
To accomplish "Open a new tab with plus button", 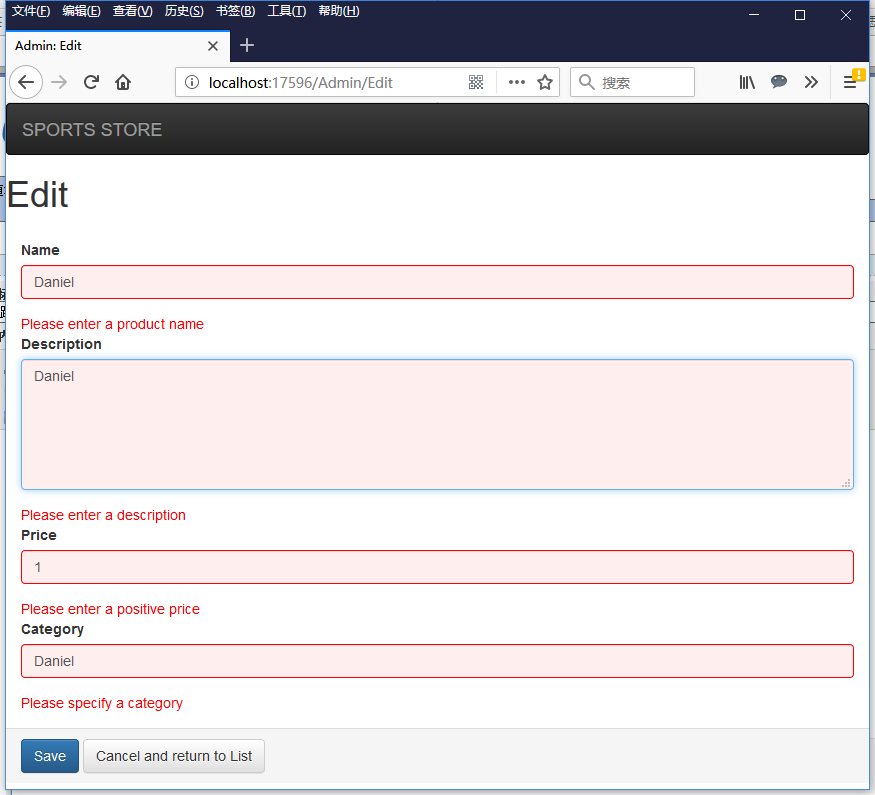I will pos(247,45).
